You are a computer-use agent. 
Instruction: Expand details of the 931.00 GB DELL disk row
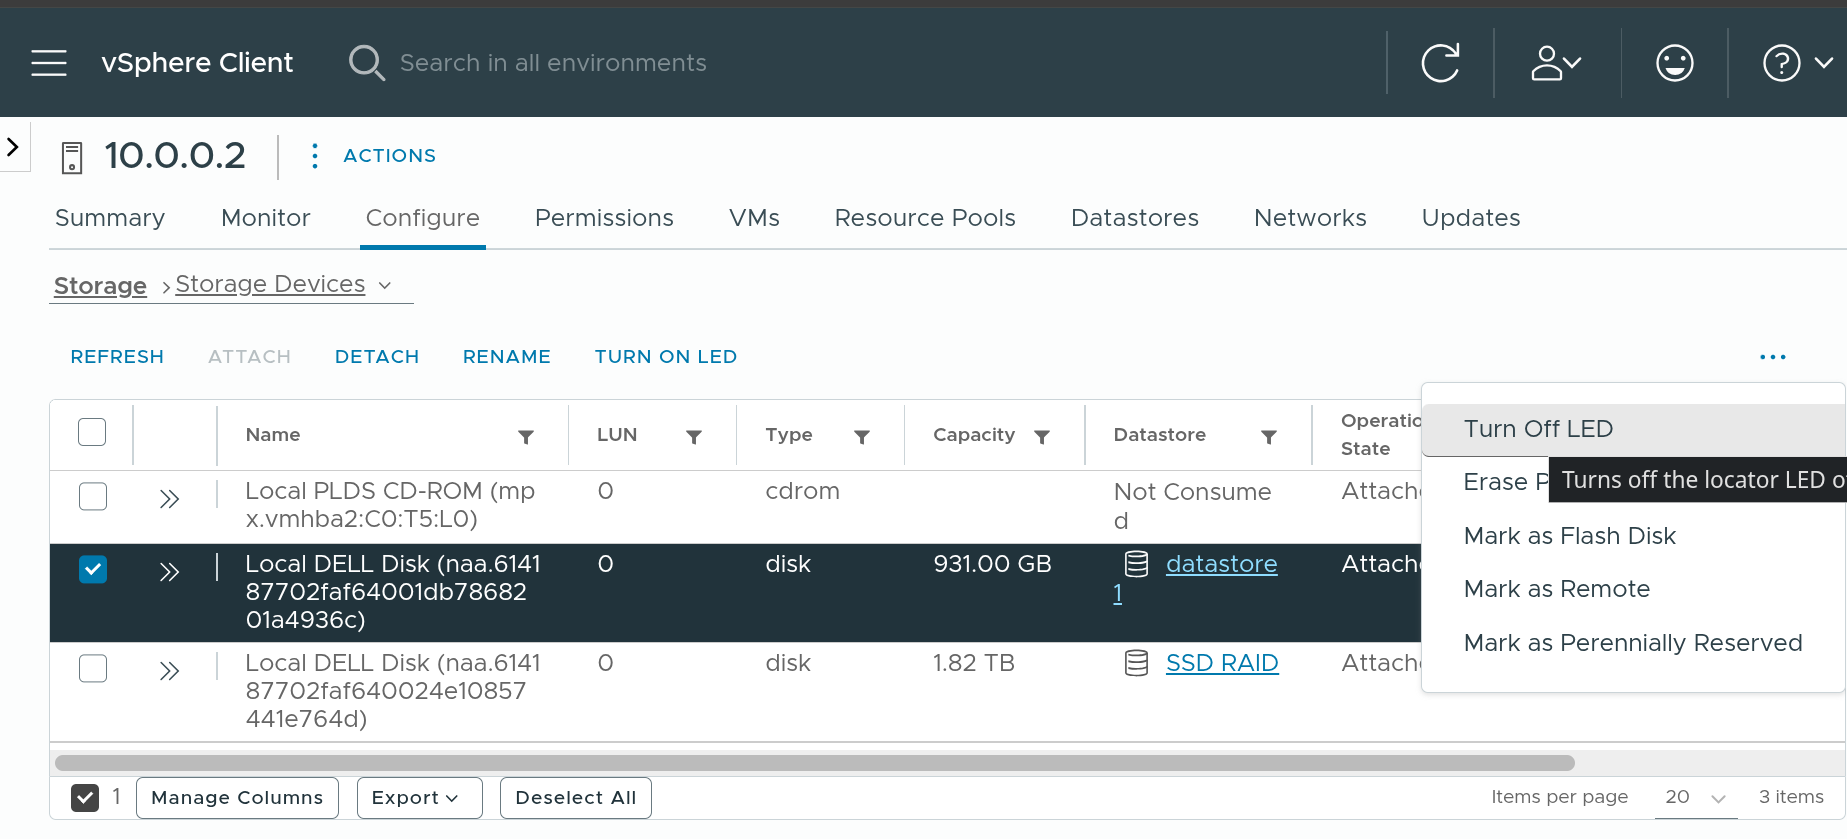tap(169, 571)
